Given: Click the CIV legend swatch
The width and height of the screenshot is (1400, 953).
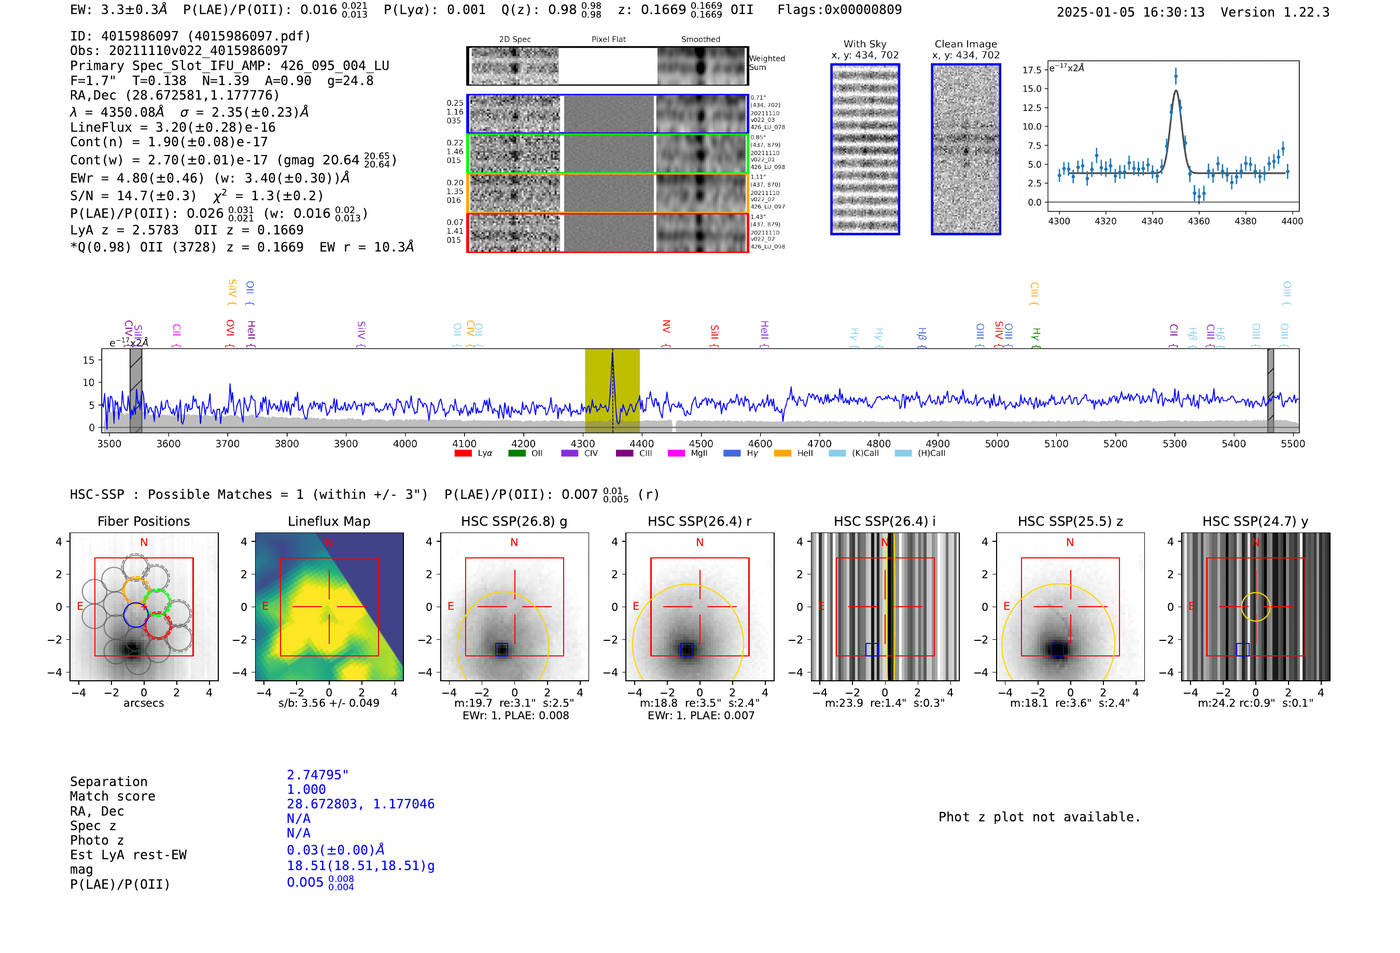Looking at the screenshot, I should pyautogui.click(x=570, y=454).
